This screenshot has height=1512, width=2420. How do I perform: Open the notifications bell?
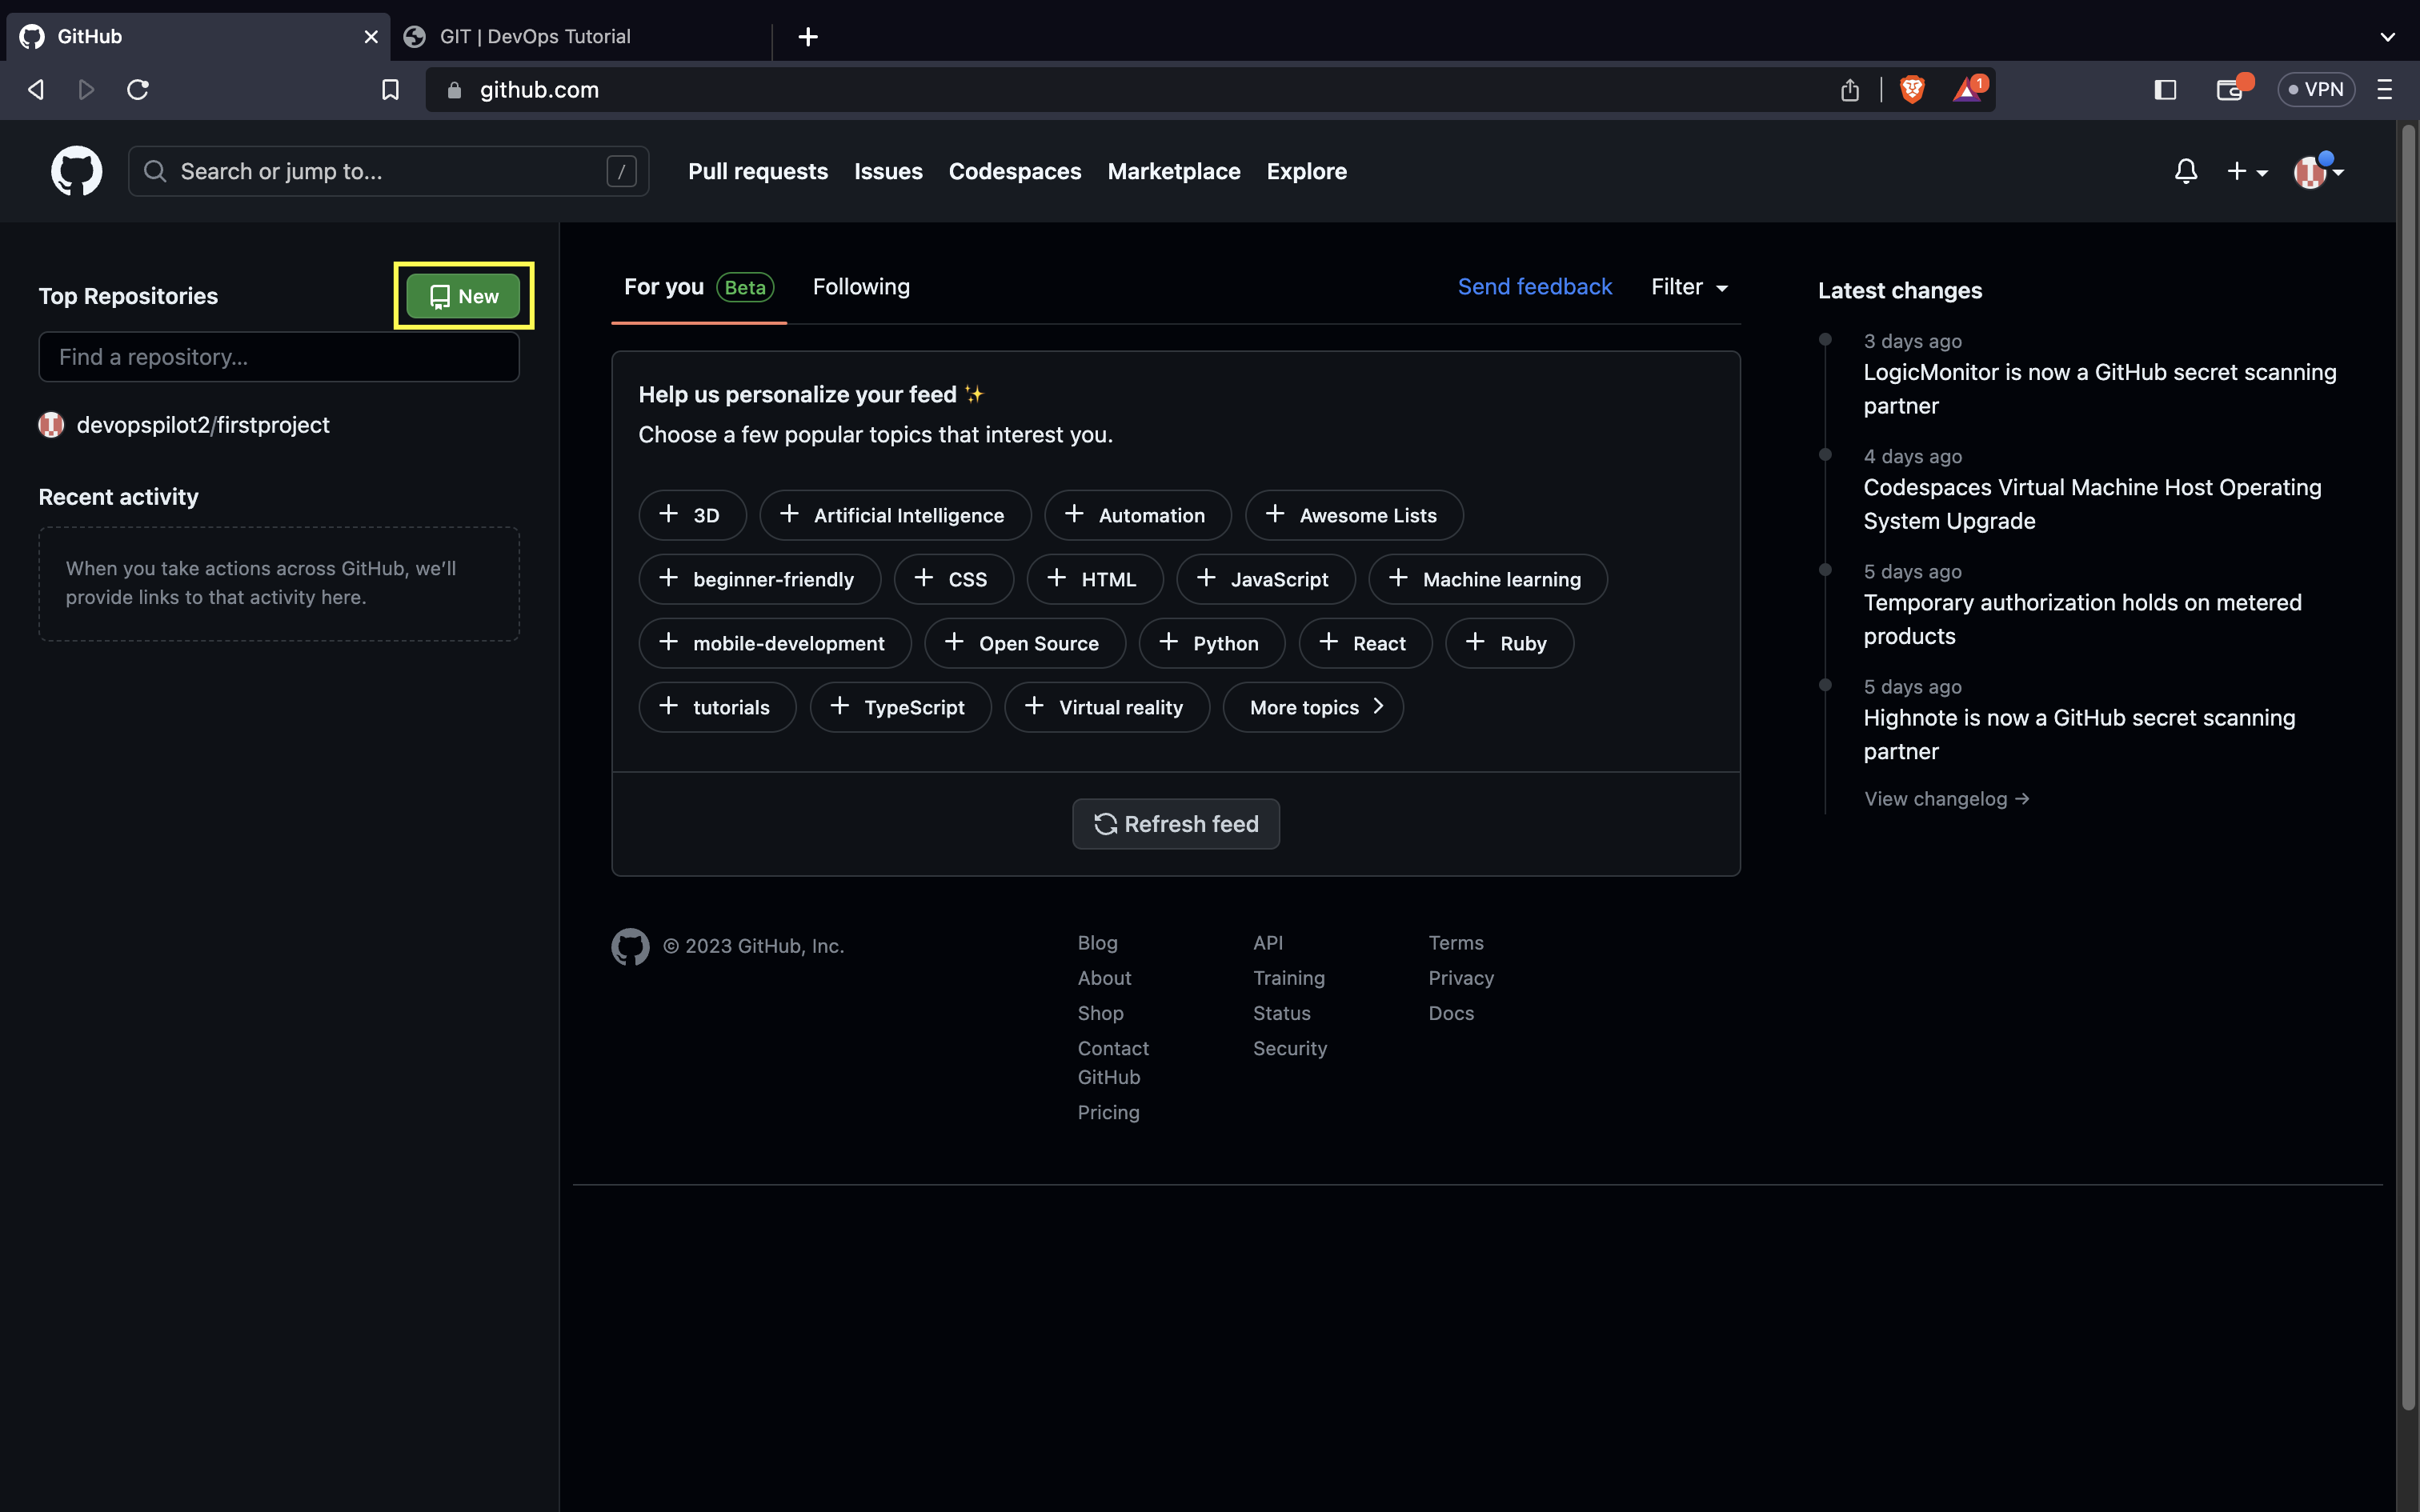click(2186, 171)
